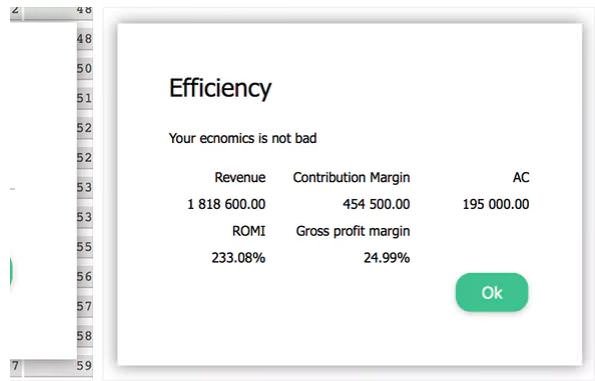The height and width of the screenshot is (381, 595).
Task: Select the row numbered 56
Action: 85,277
